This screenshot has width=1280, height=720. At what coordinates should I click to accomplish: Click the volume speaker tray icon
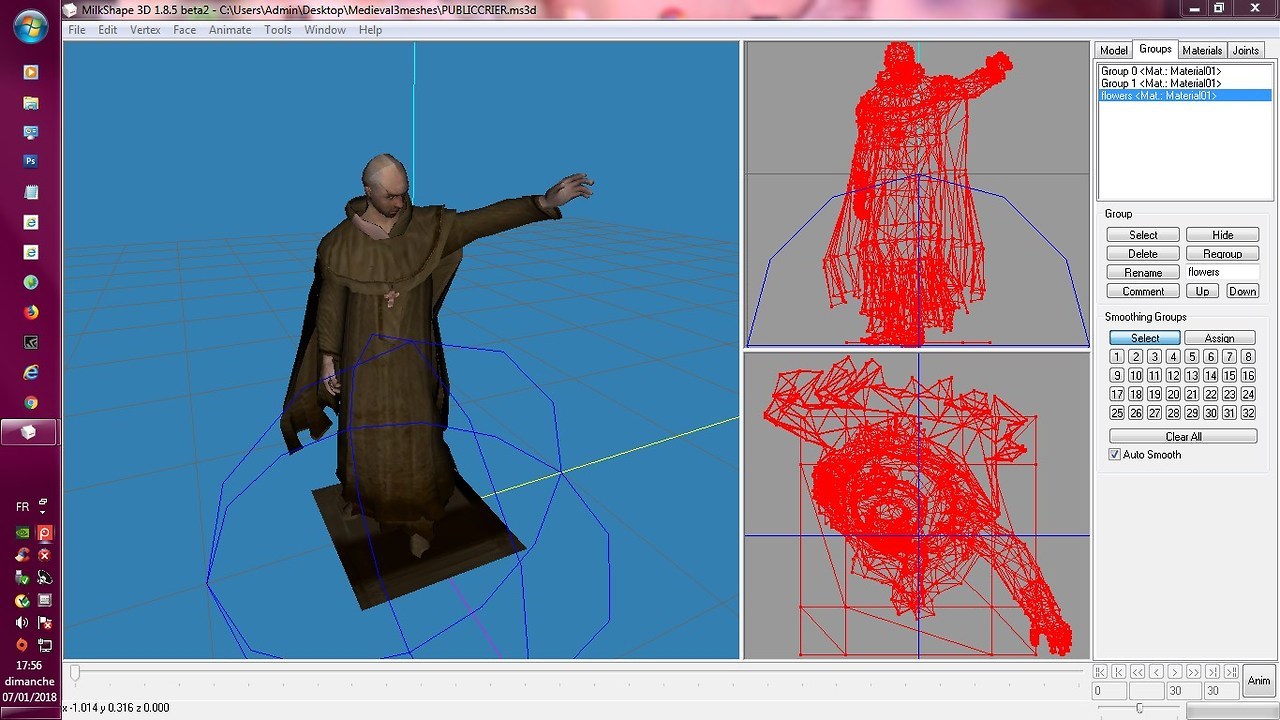click(22, 623)
